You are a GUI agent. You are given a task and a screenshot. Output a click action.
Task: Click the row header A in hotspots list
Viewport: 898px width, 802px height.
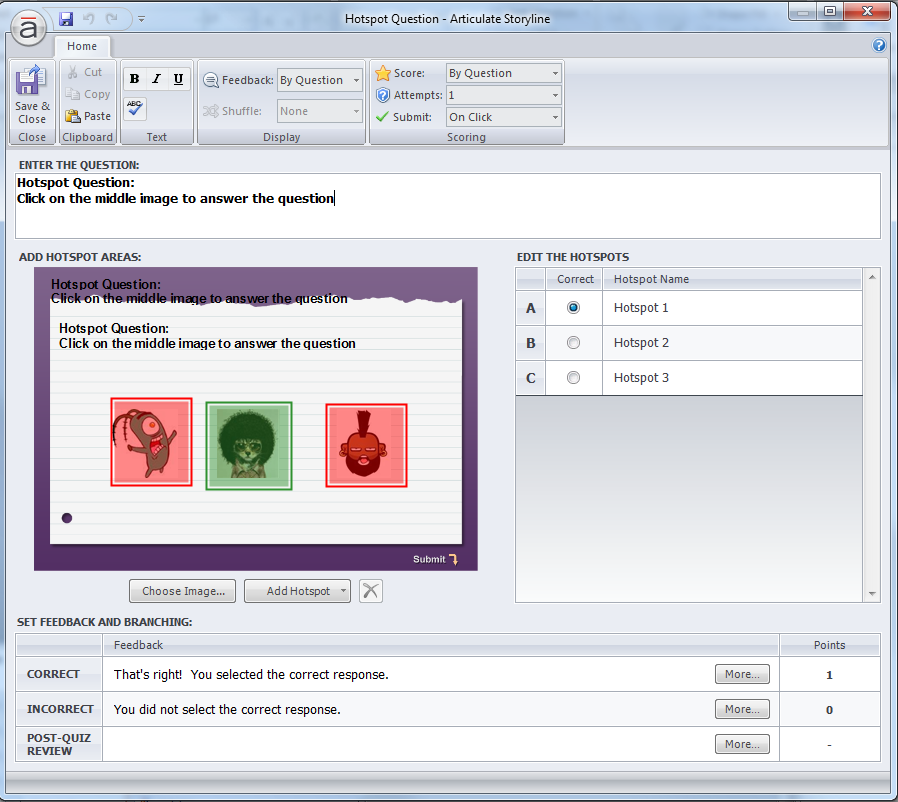530,308
